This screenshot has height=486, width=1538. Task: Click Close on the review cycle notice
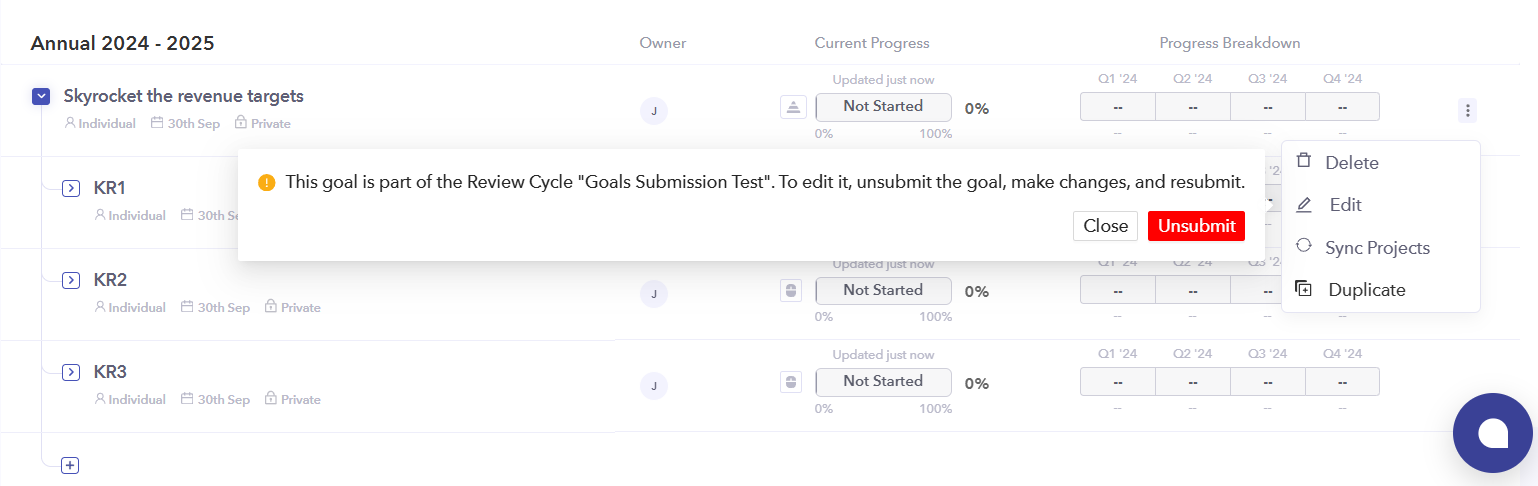pyautogui.click(x=1105, y=226)
